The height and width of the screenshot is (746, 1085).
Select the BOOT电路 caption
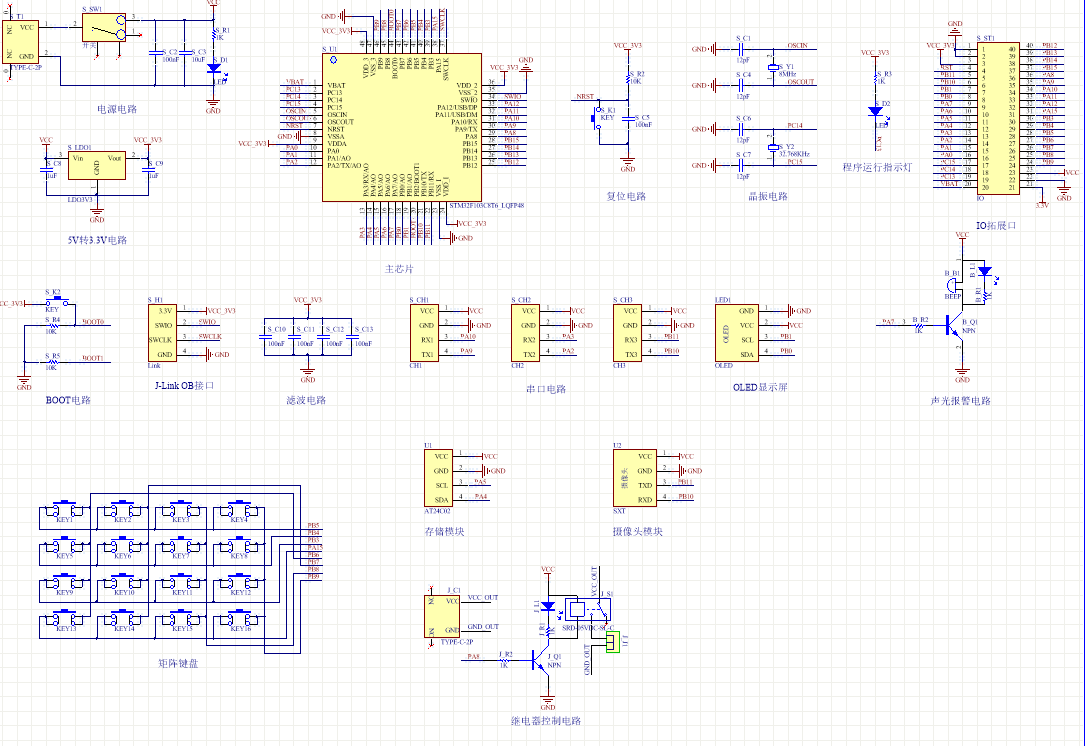pyautogui.click(x=68, y=400)
